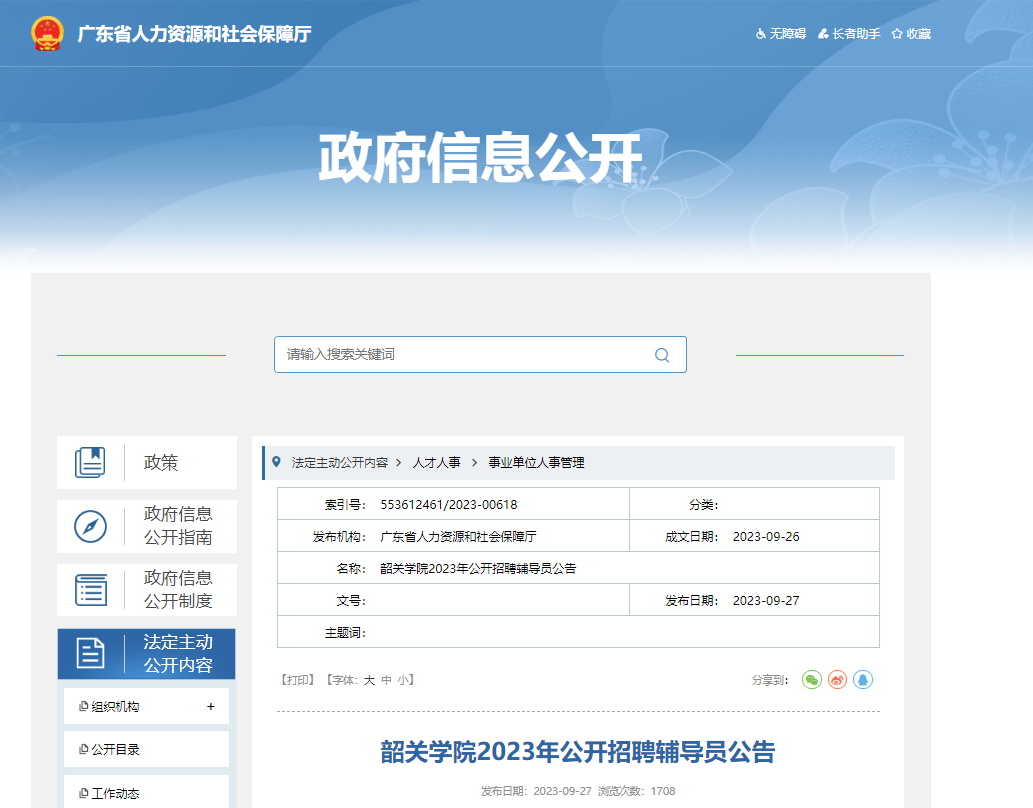1033x808 pixels.
Task: Set font size to 小
Action: click(x=402, y=680)
